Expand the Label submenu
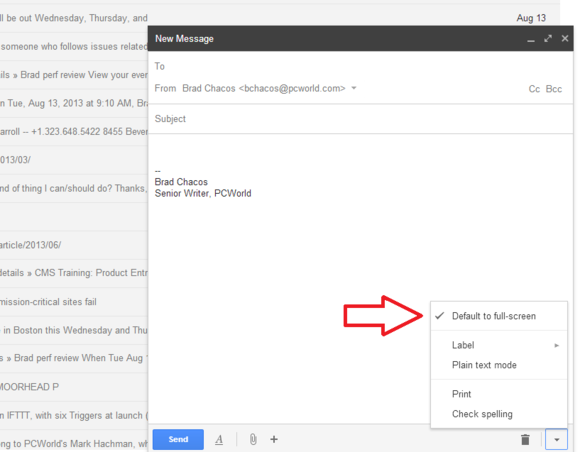 click(499, 345)
